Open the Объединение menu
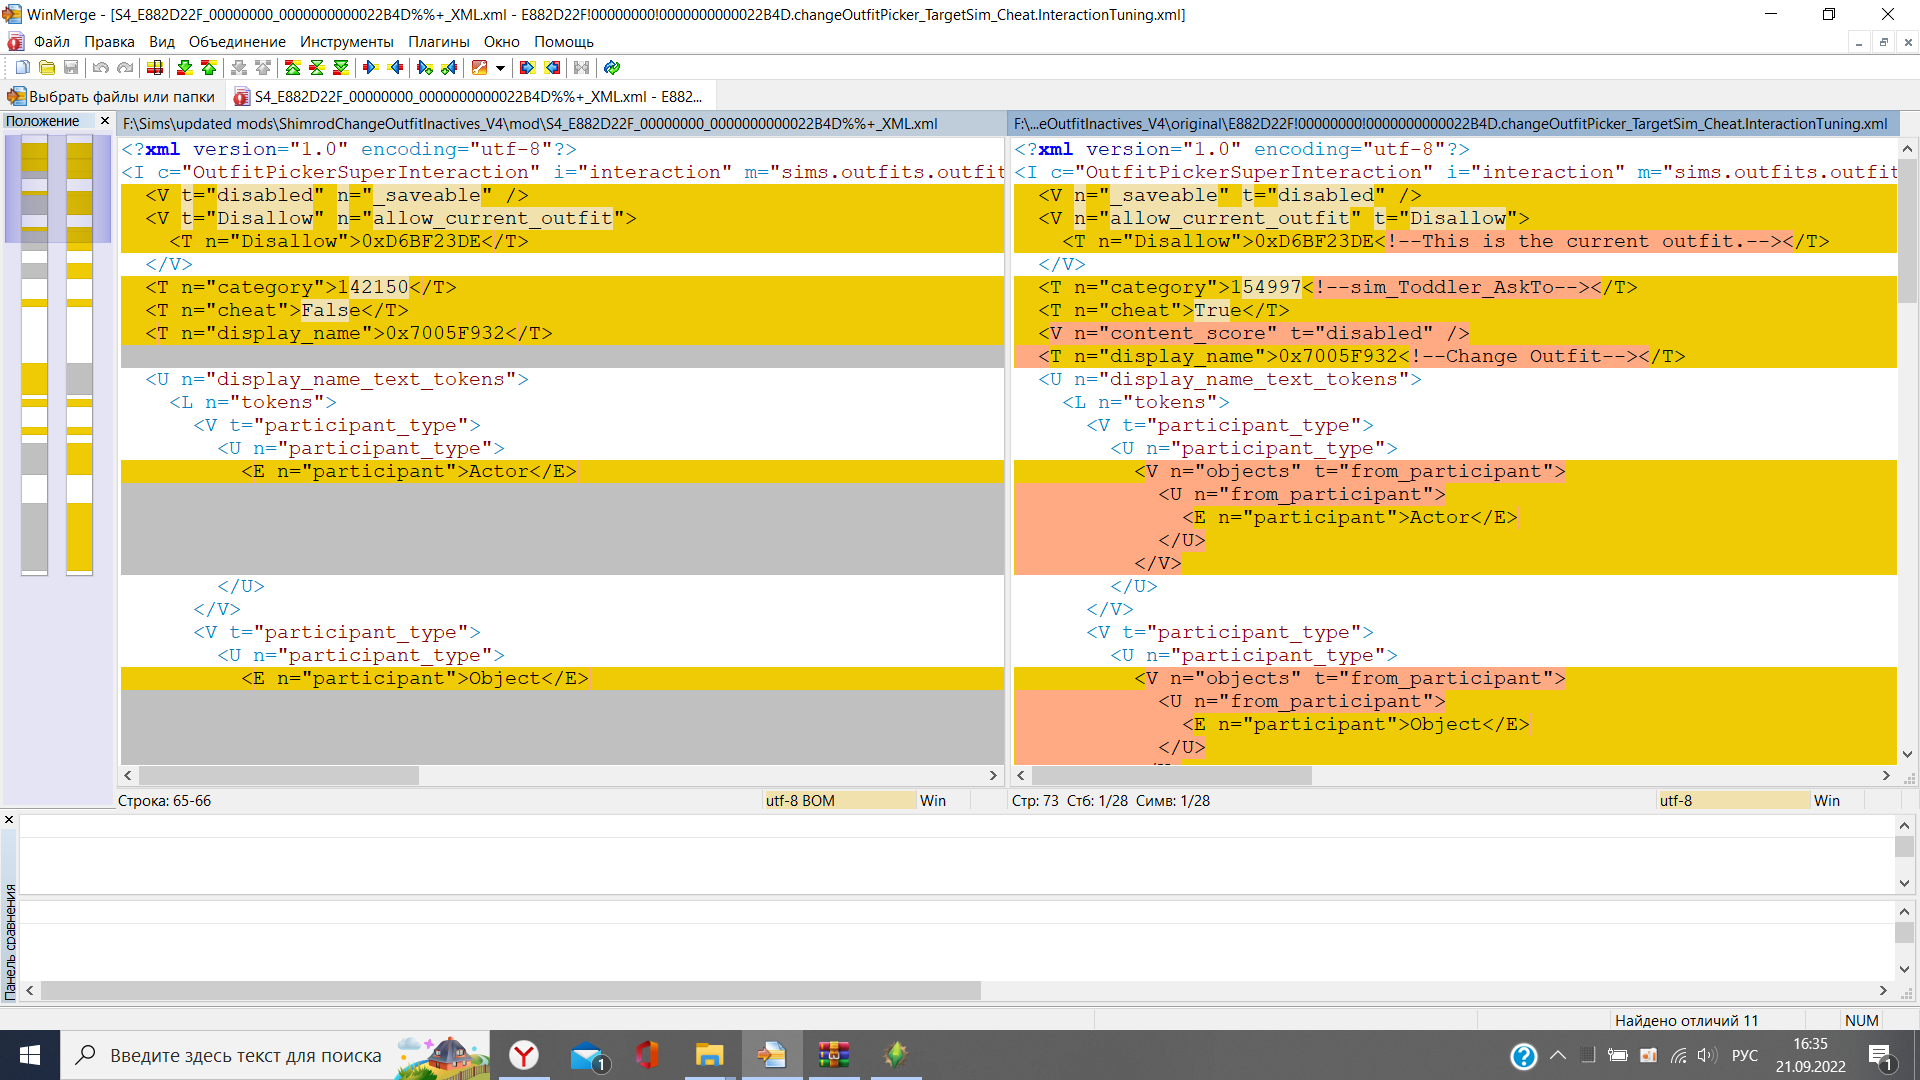 coord(237,42)
